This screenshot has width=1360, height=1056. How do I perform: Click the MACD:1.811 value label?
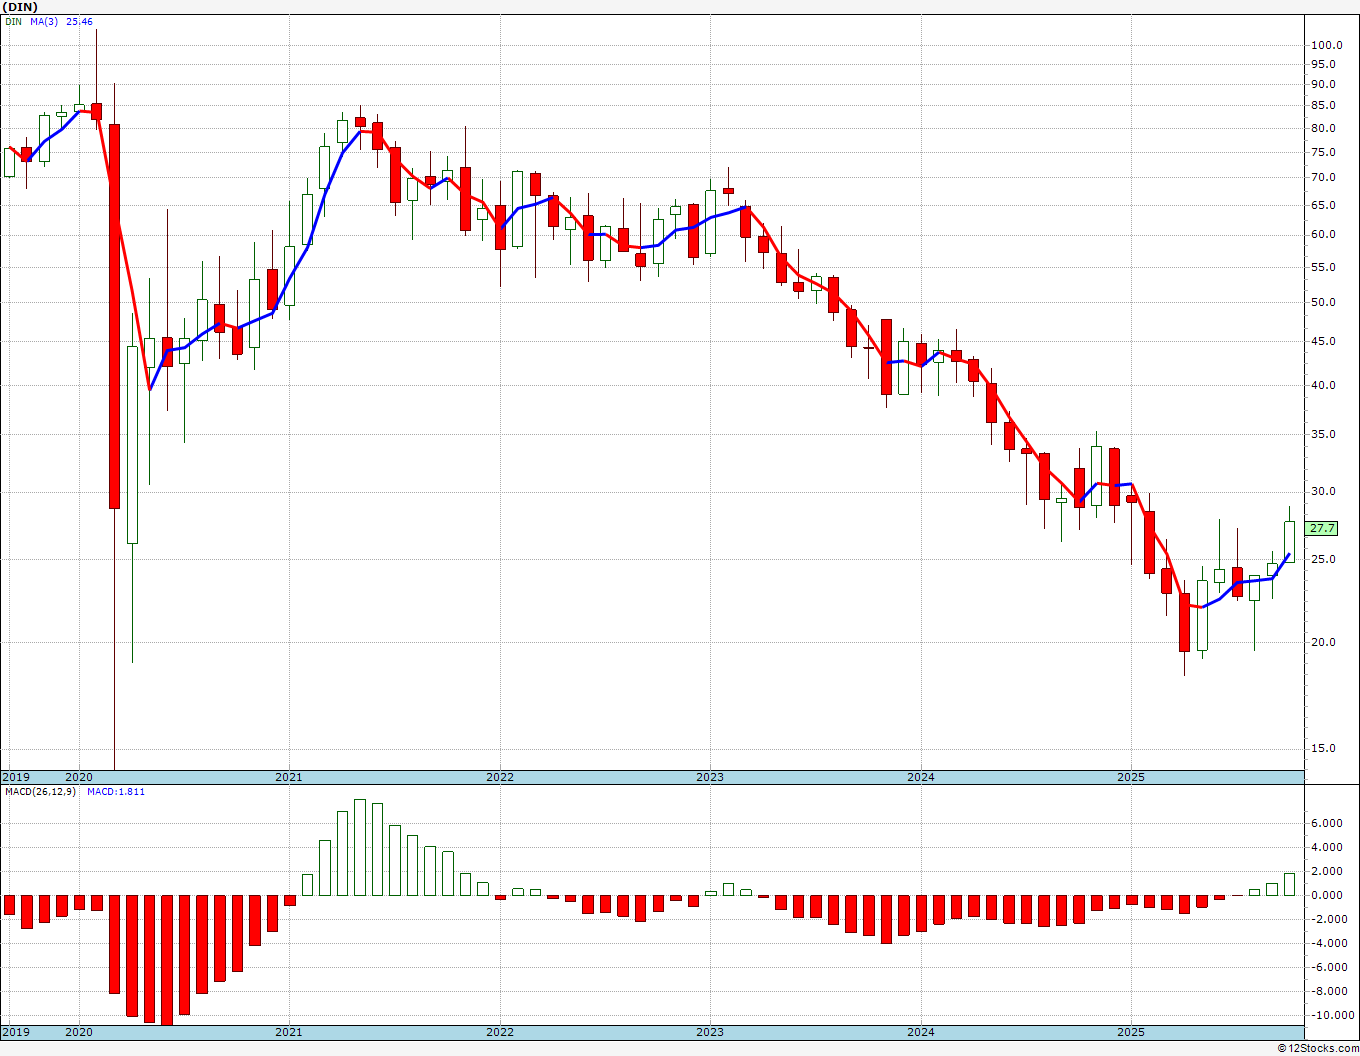116,791
